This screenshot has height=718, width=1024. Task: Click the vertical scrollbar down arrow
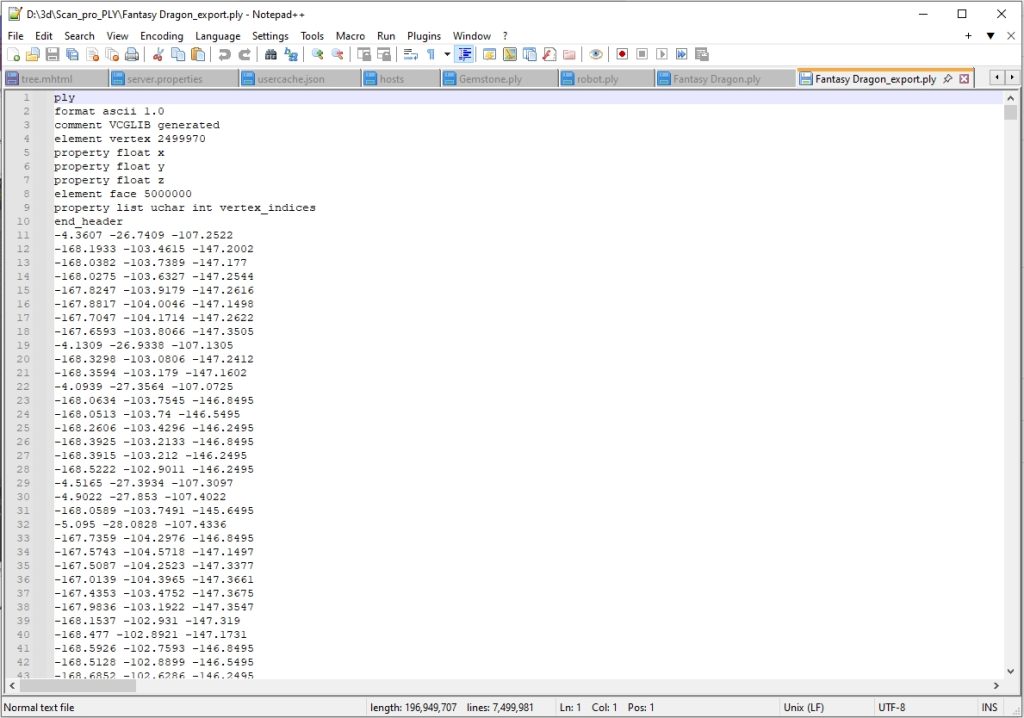tap(1010, 671)
